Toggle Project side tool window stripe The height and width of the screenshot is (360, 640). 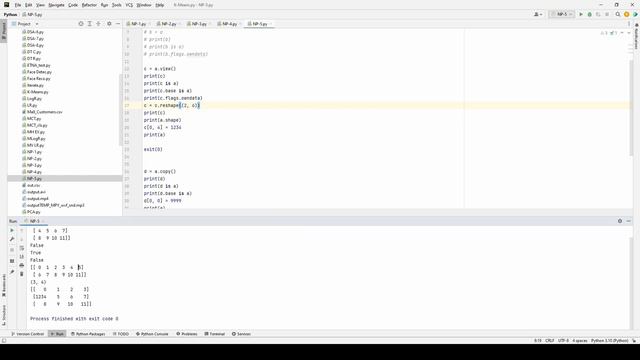click(4, 31)
